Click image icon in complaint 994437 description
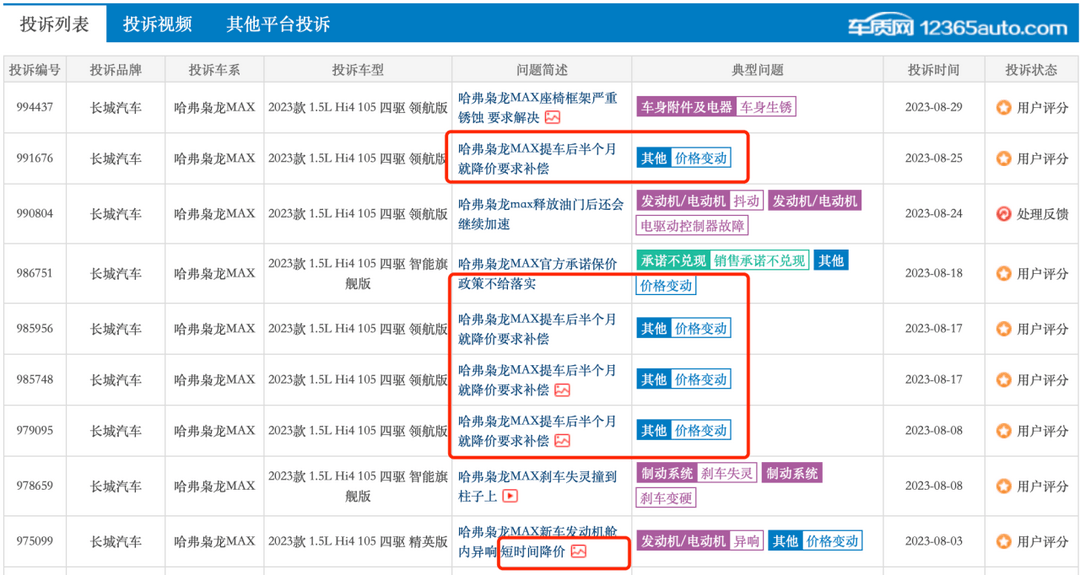 (552, 118)
